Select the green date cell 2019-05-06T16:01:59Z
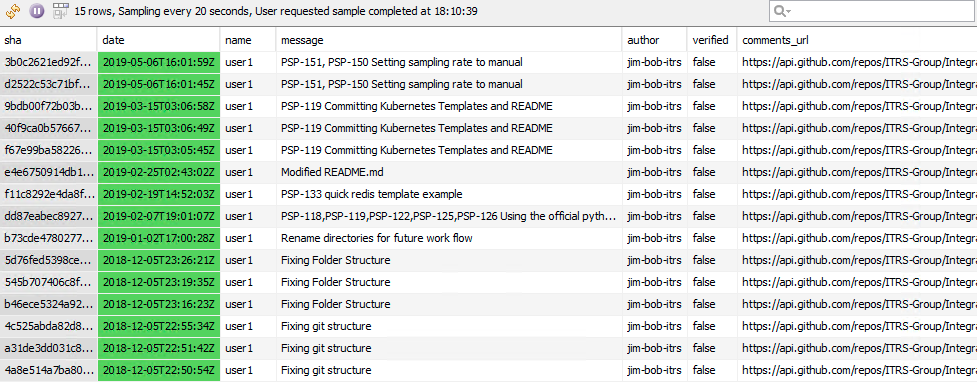Viewport: 977px width, 387px height. (x=159, y=62)
